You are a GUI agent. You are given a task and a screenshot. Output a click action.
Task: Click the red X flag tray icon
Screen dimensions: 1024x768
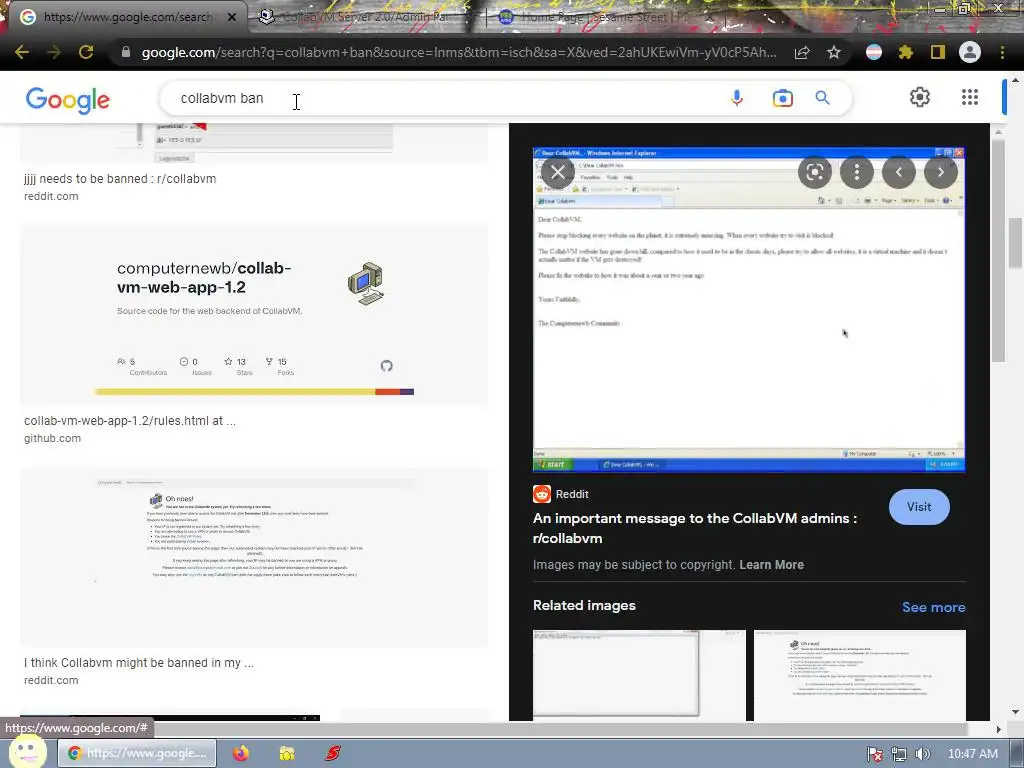(x=875, y=754)
